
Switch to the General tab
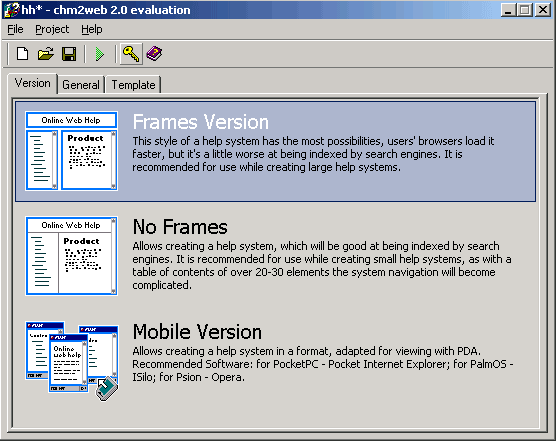tap(81, 85)
